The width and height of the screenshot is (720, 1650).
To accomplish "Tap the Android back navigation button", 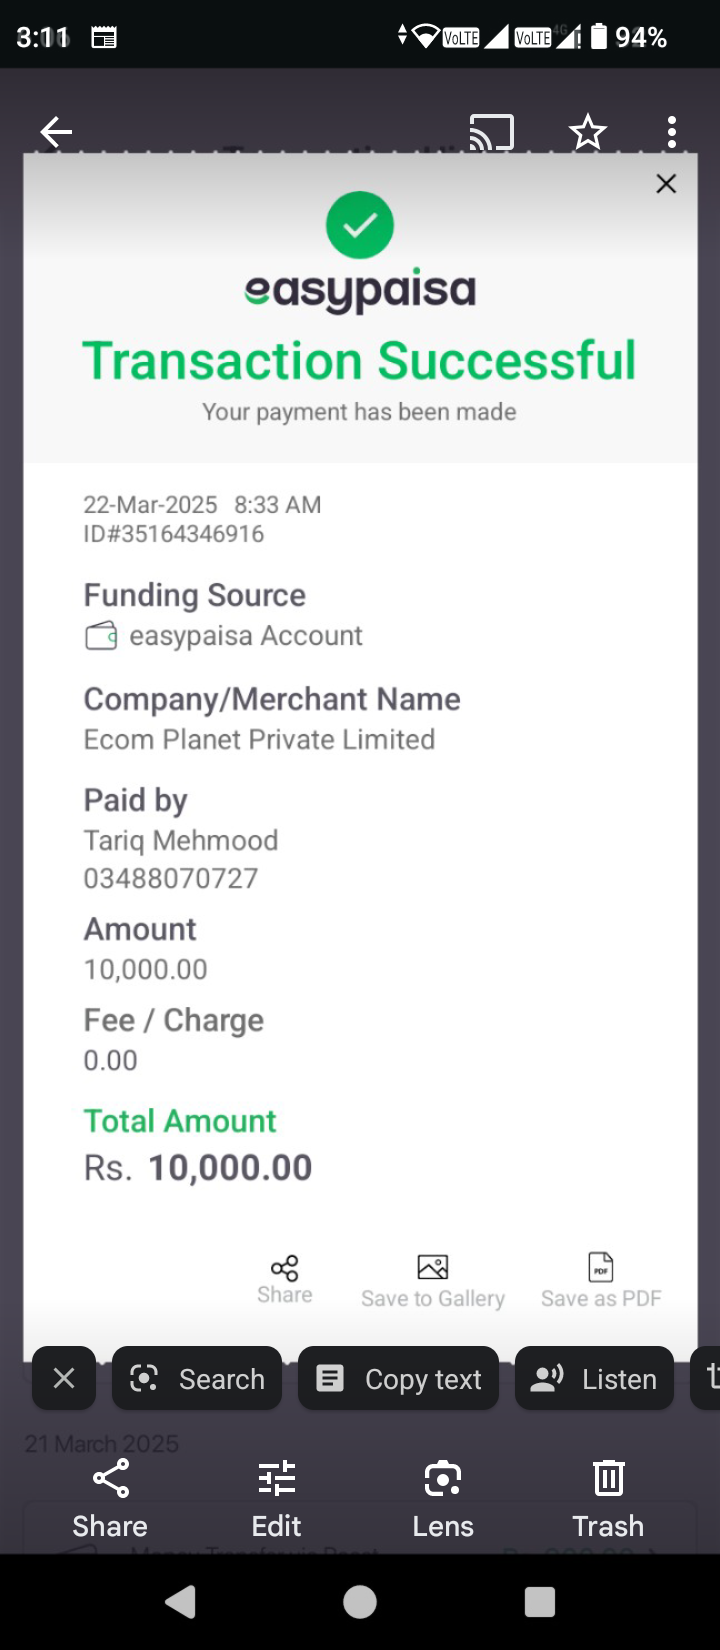I will tap(180, 1602).
